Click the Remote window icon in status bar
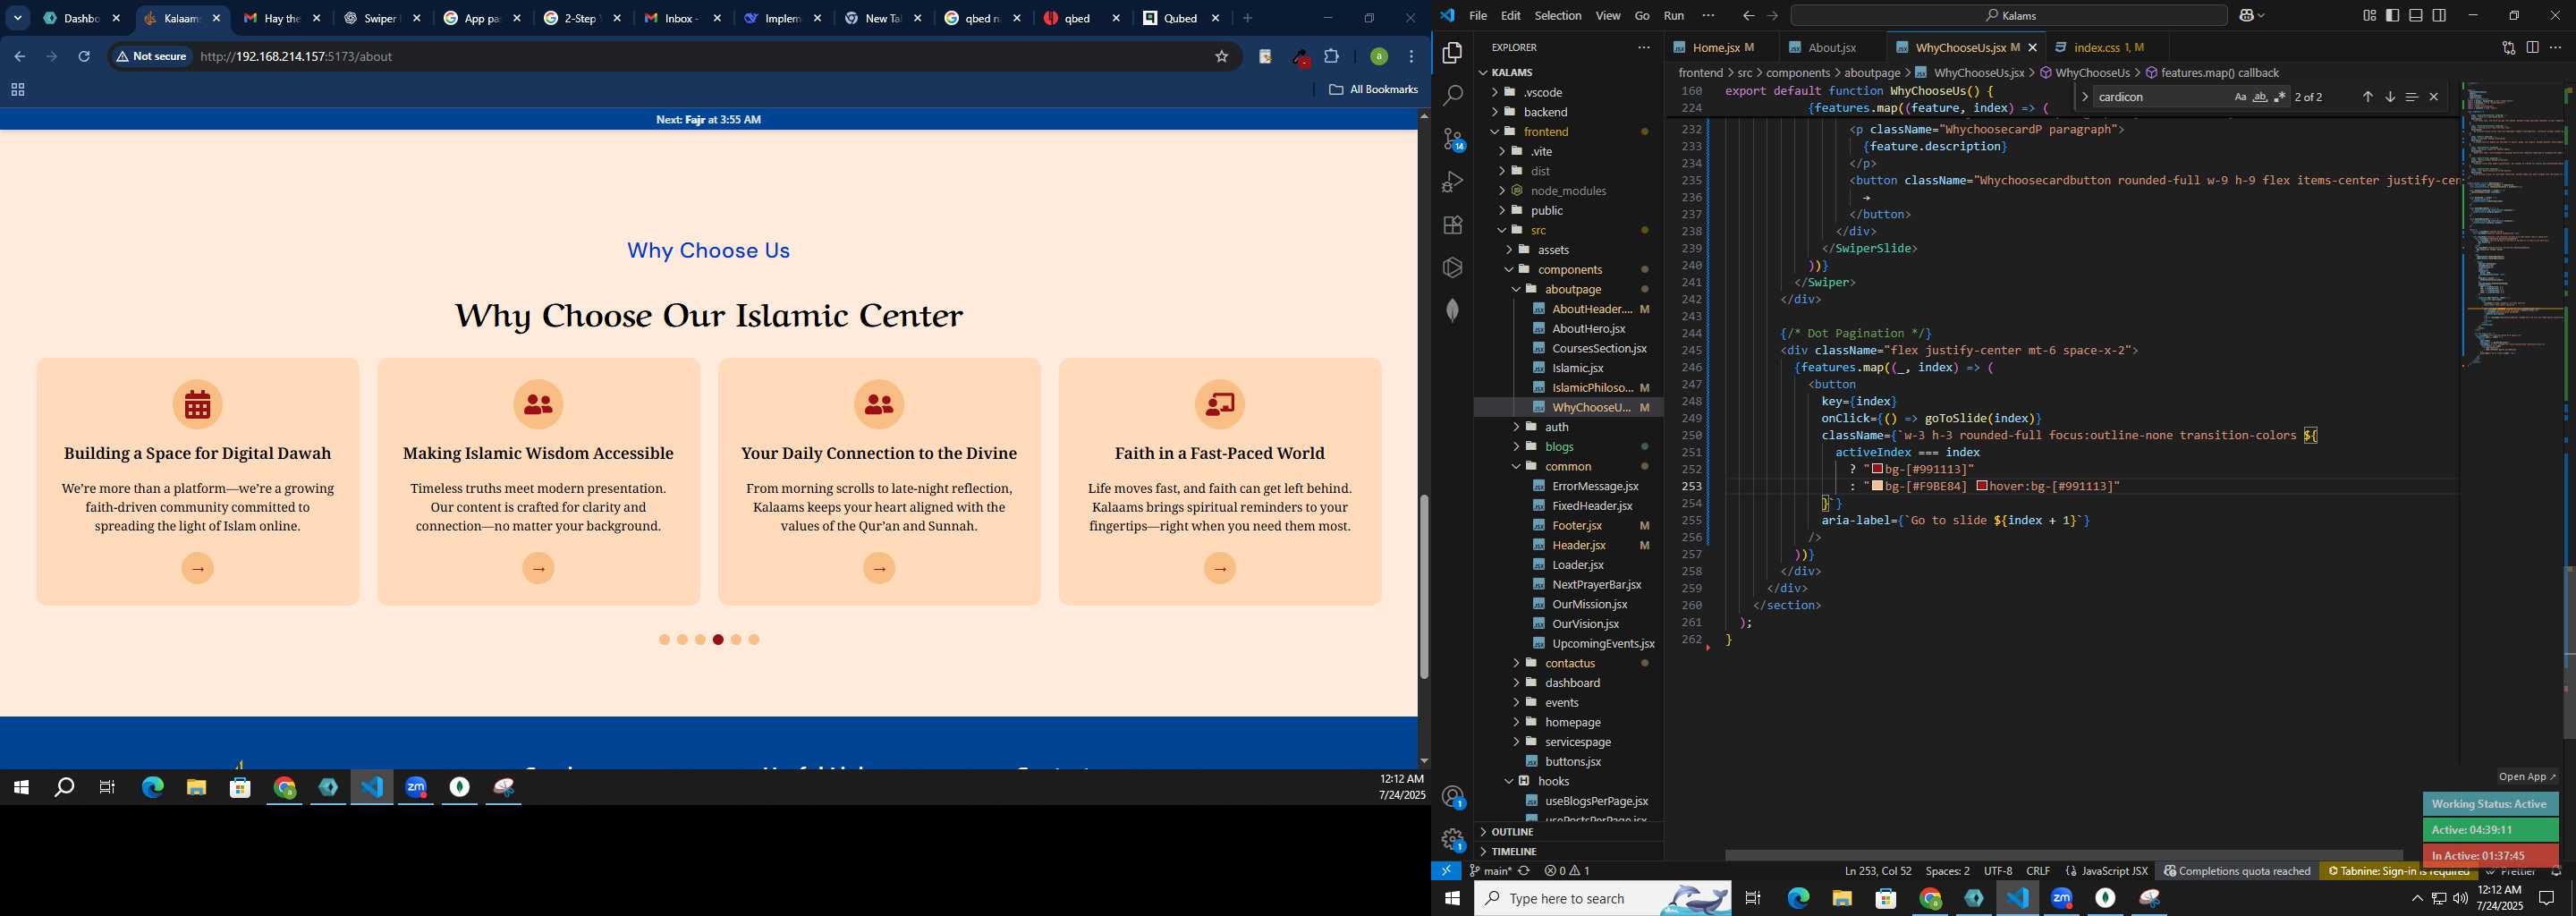 (x=1446, y=871)
